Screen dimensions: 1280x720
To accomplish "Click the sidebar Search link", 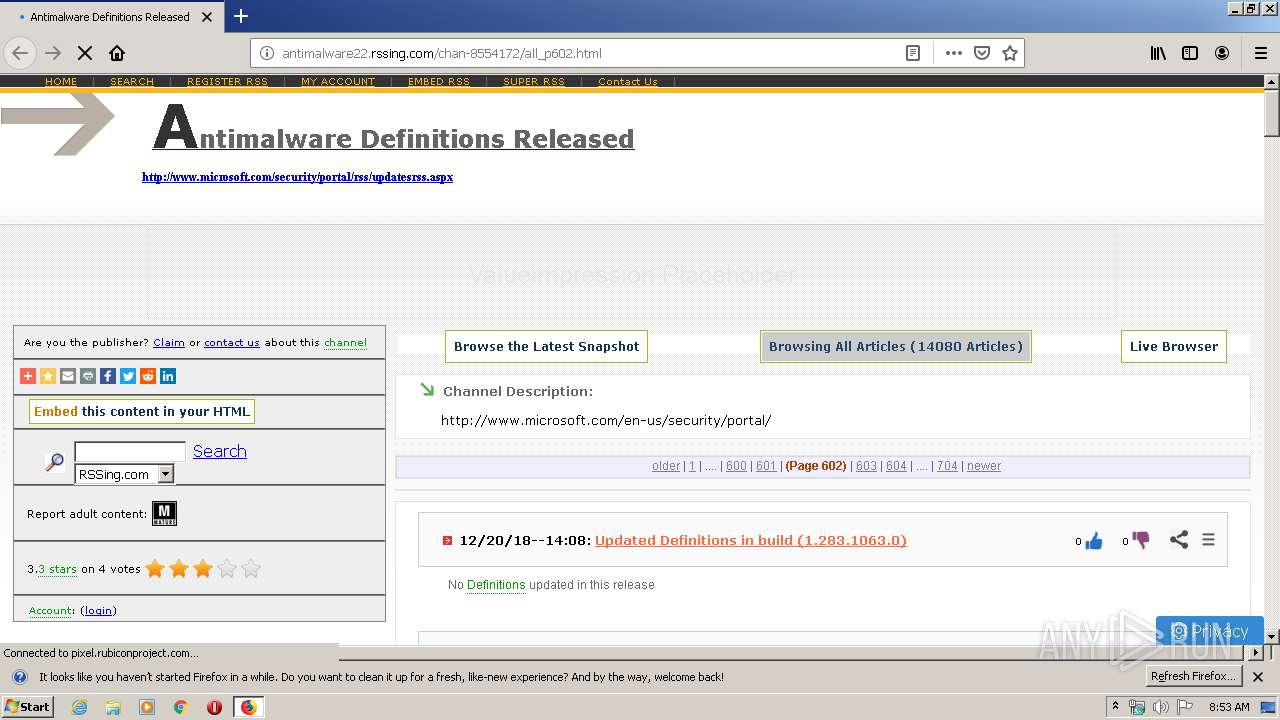I will [x=220, y=451].
